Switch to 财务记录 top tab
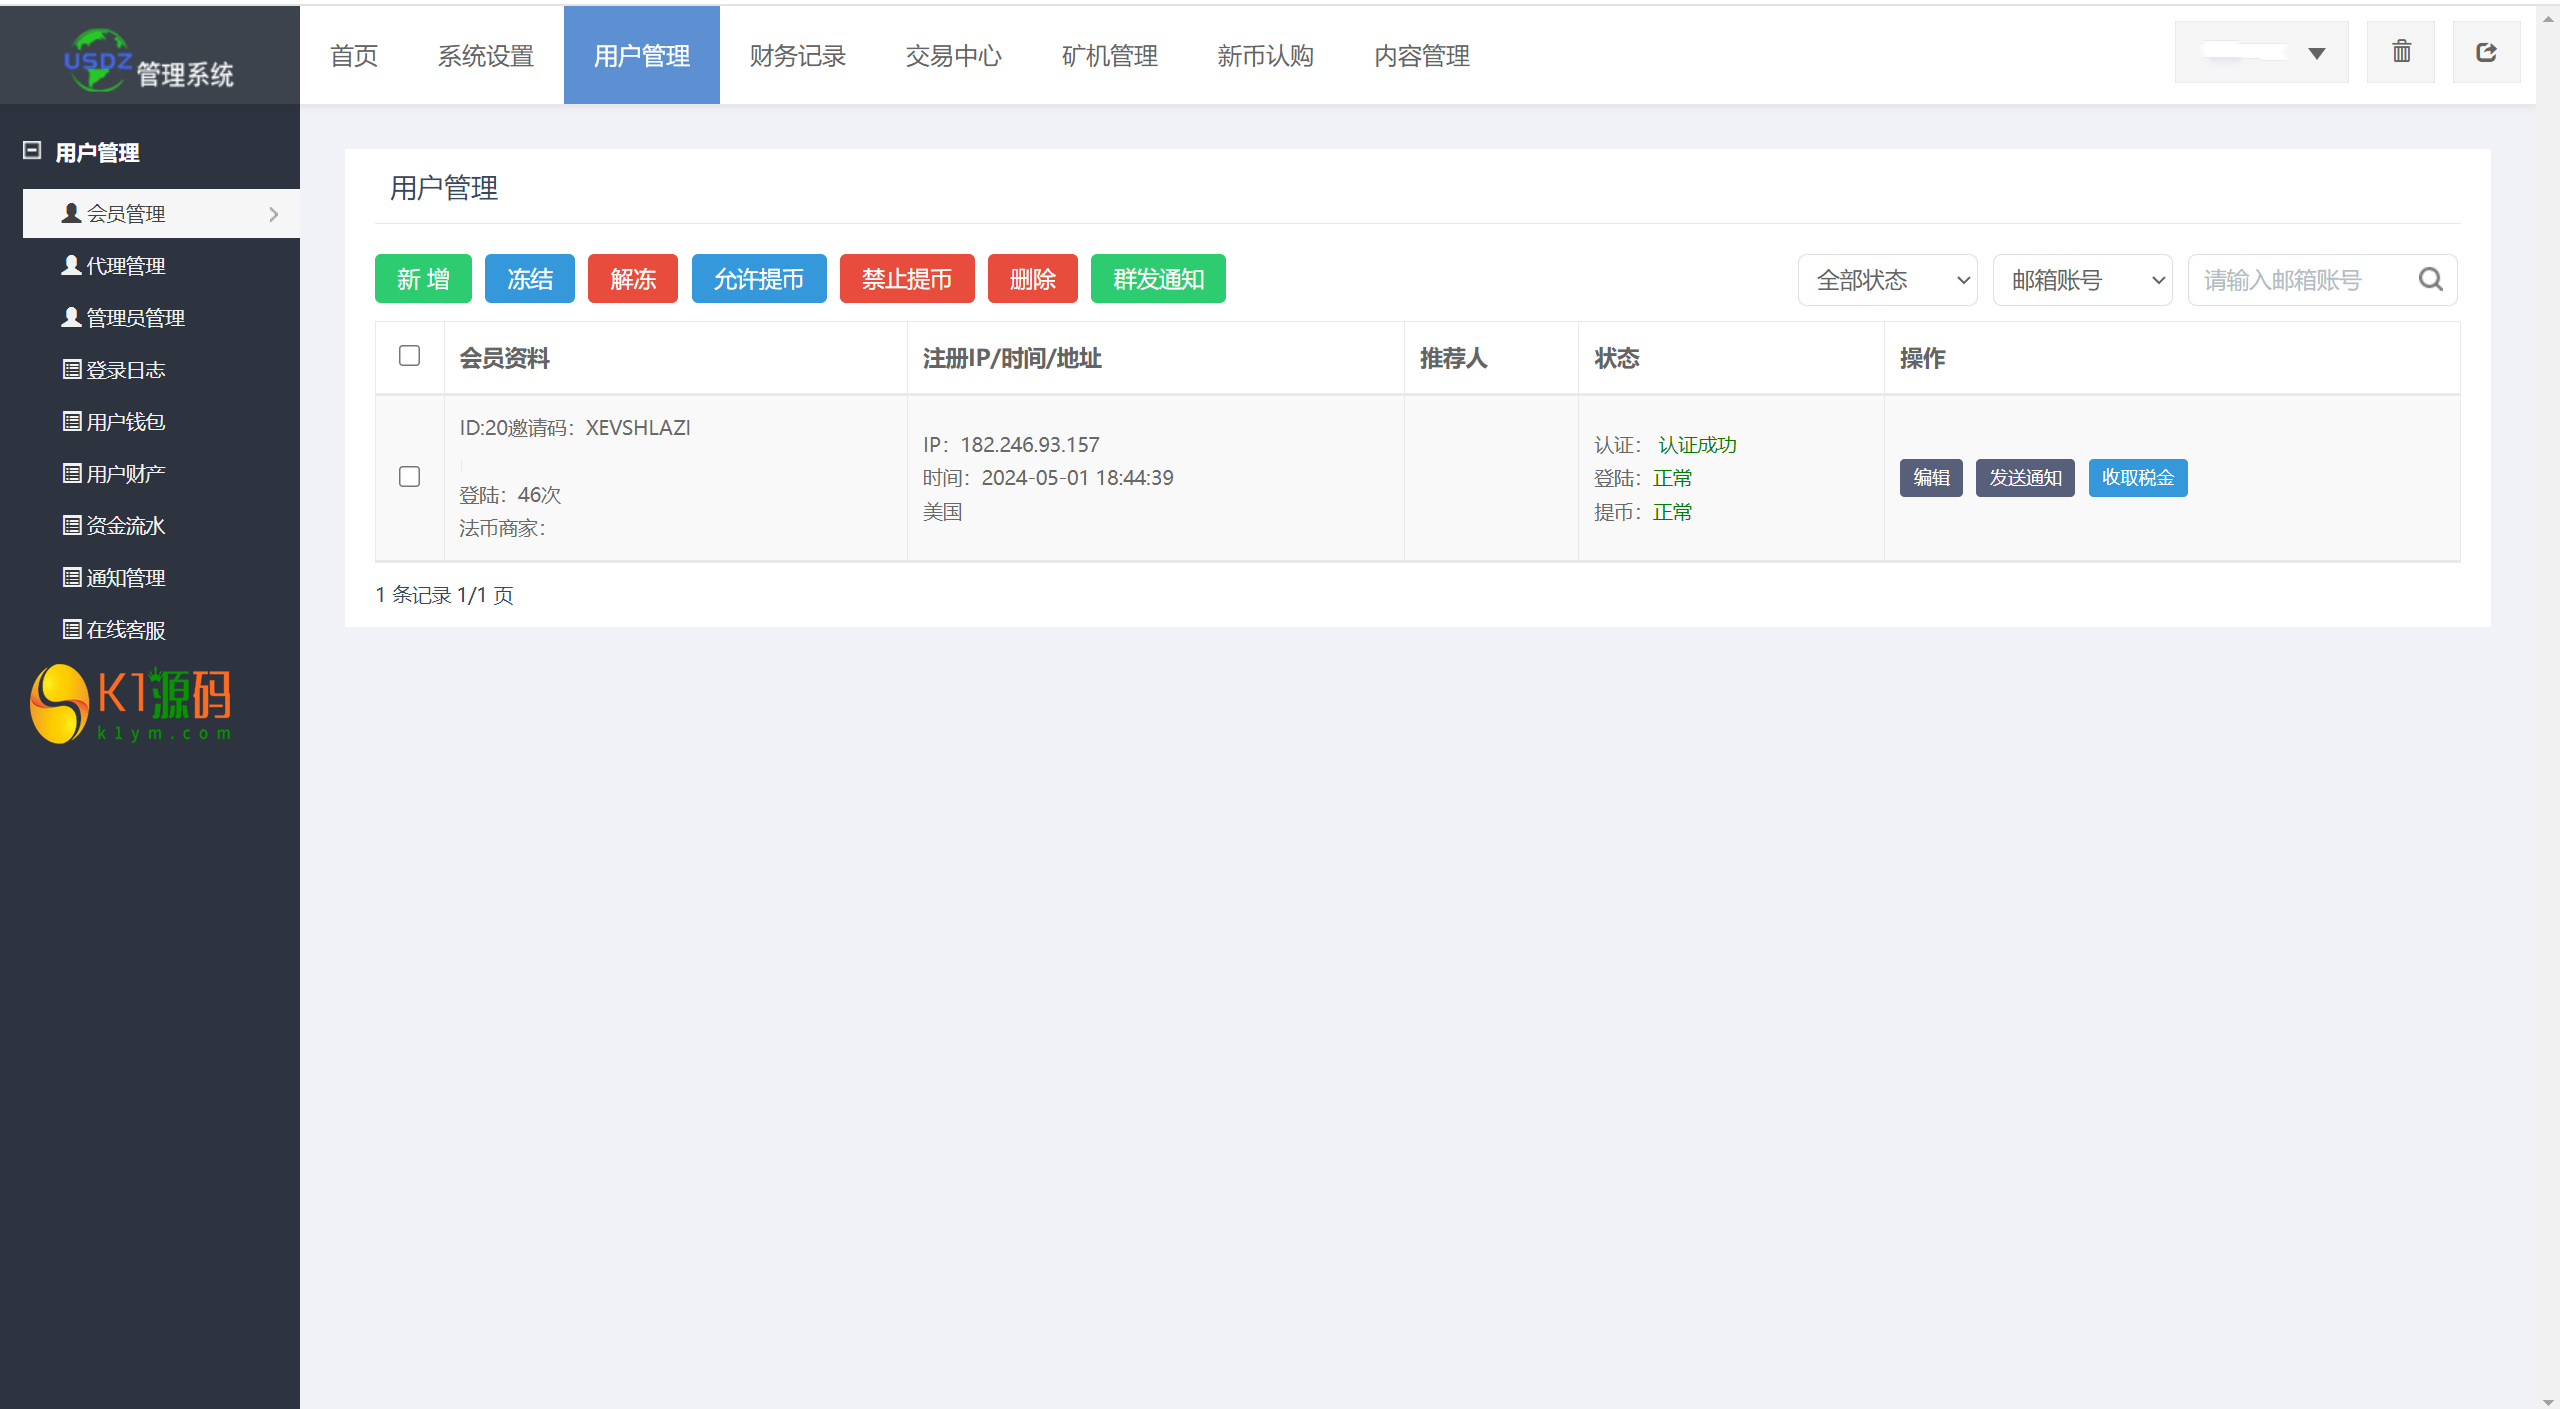The height and width of the screenshot is (1409, 2560). pos(797,56)
